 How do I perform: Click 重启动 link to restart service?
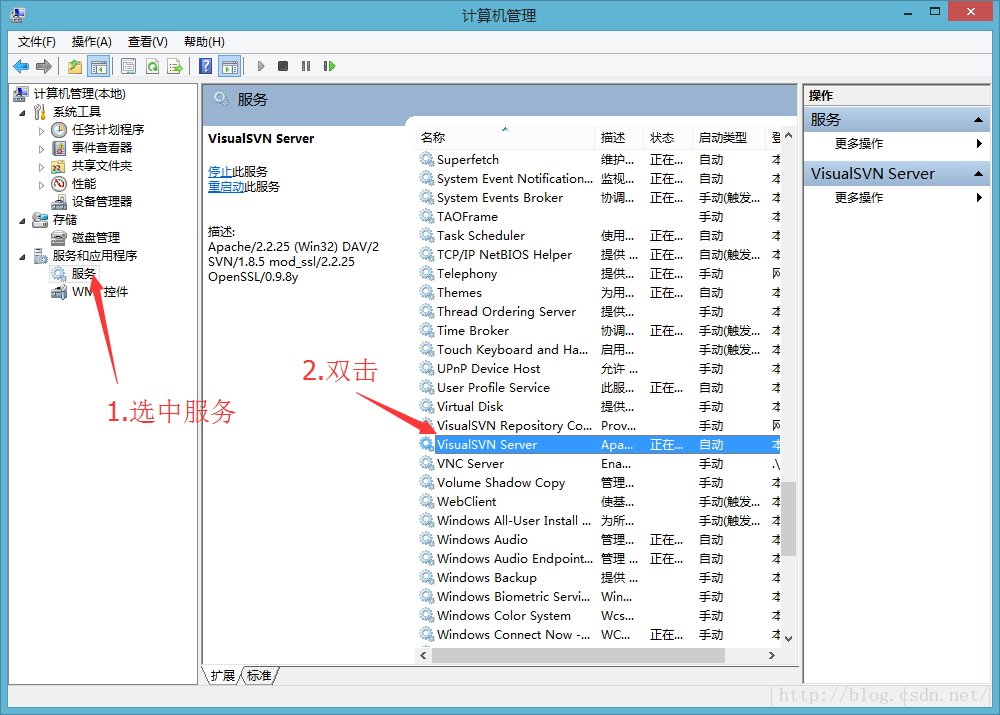click(x=226, y=187)
